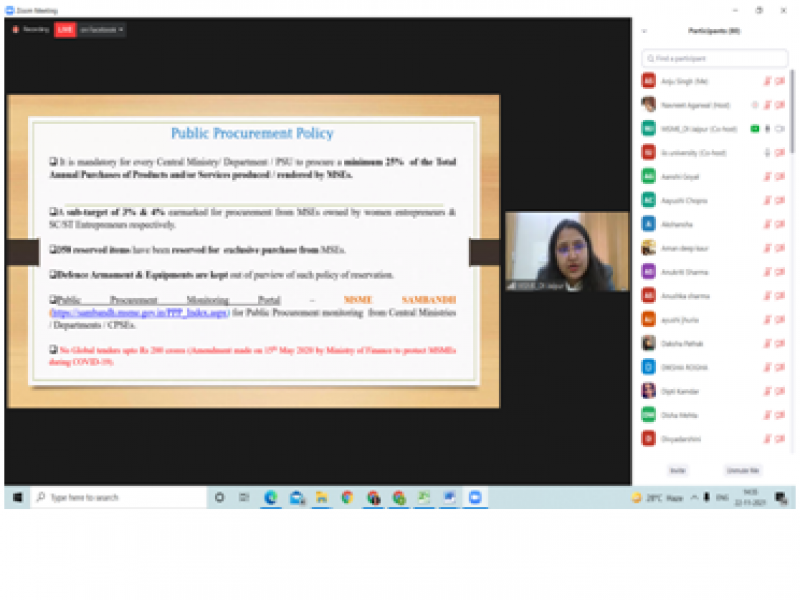
Task: Toggle the camera-off icon for Disha Mehta
Action: coord(780,414)
